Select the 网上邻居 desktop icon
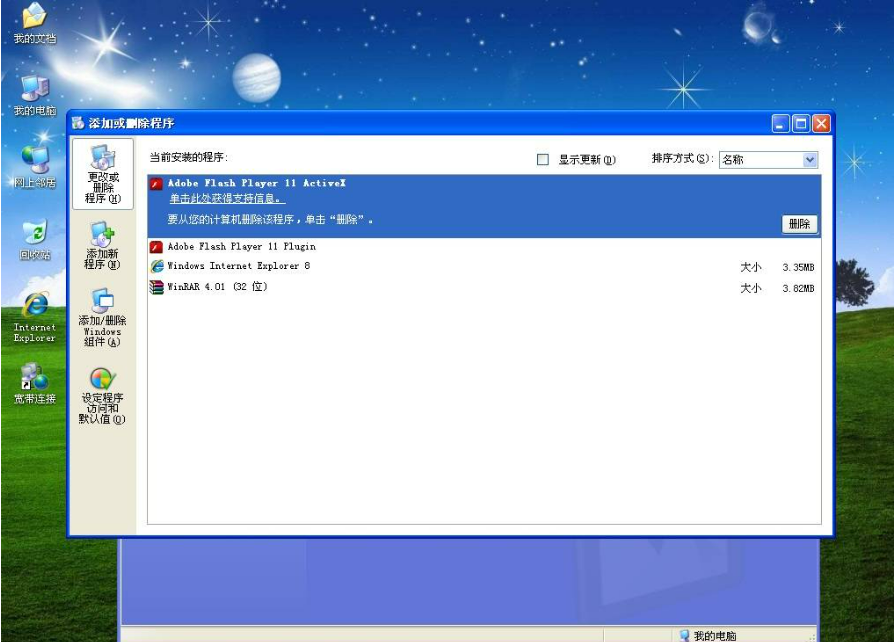The width and height of the screenshot is (894, 642). pos(35,167)
